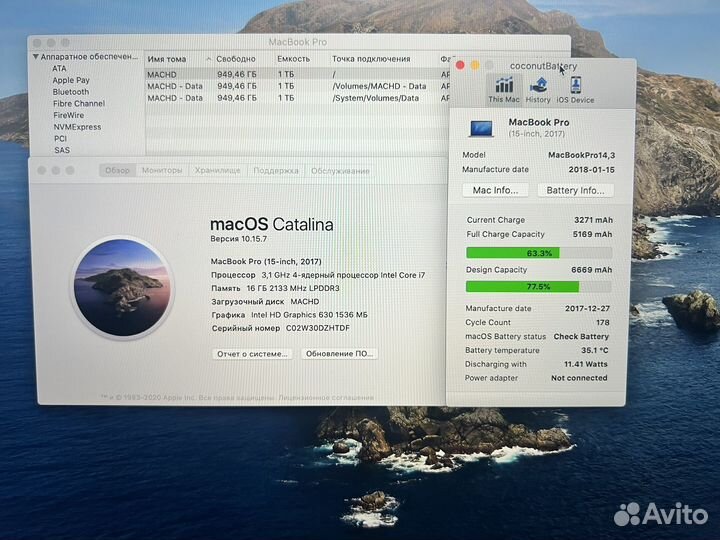Viewport: 720px width, 540px height.
Task: Click the Версия 10.15.7 text
Action: pos(238,239)
